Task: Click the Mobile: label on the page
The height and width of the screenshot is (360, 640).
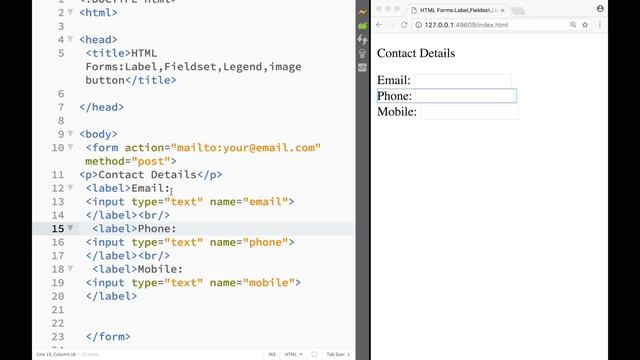Action: pos(397,112)
